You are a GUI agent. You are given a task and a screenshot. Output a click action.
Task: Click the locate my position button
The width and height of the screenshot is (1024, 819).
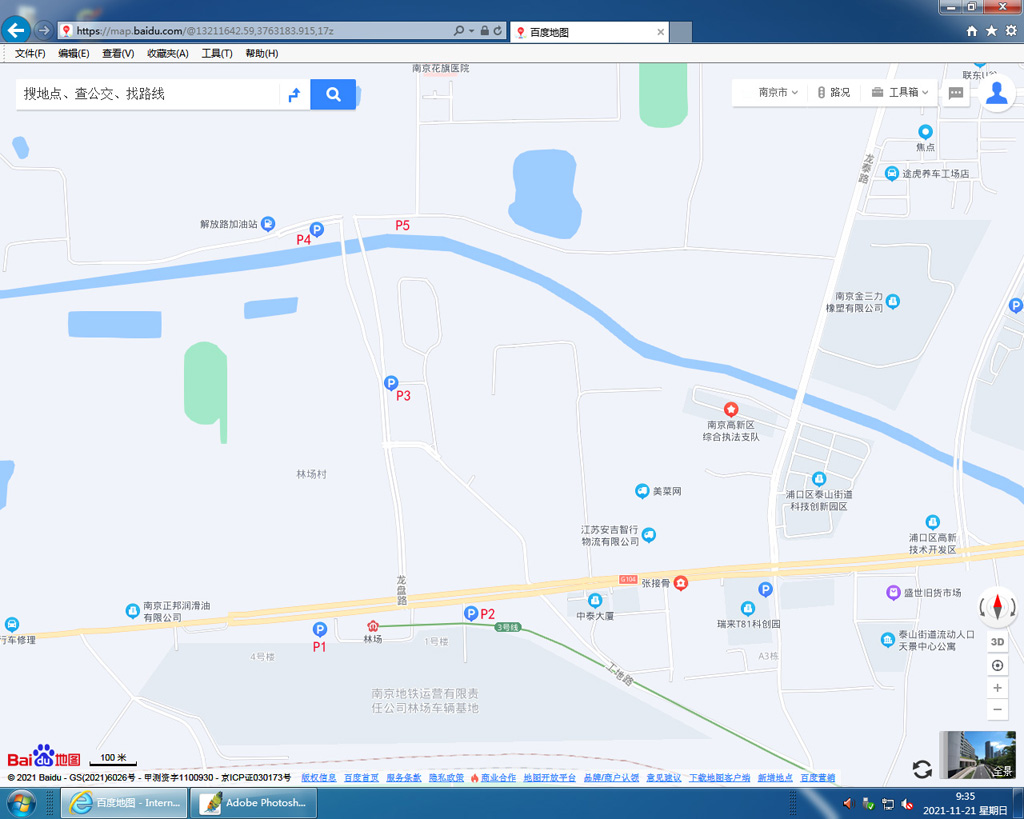point(997,665)
